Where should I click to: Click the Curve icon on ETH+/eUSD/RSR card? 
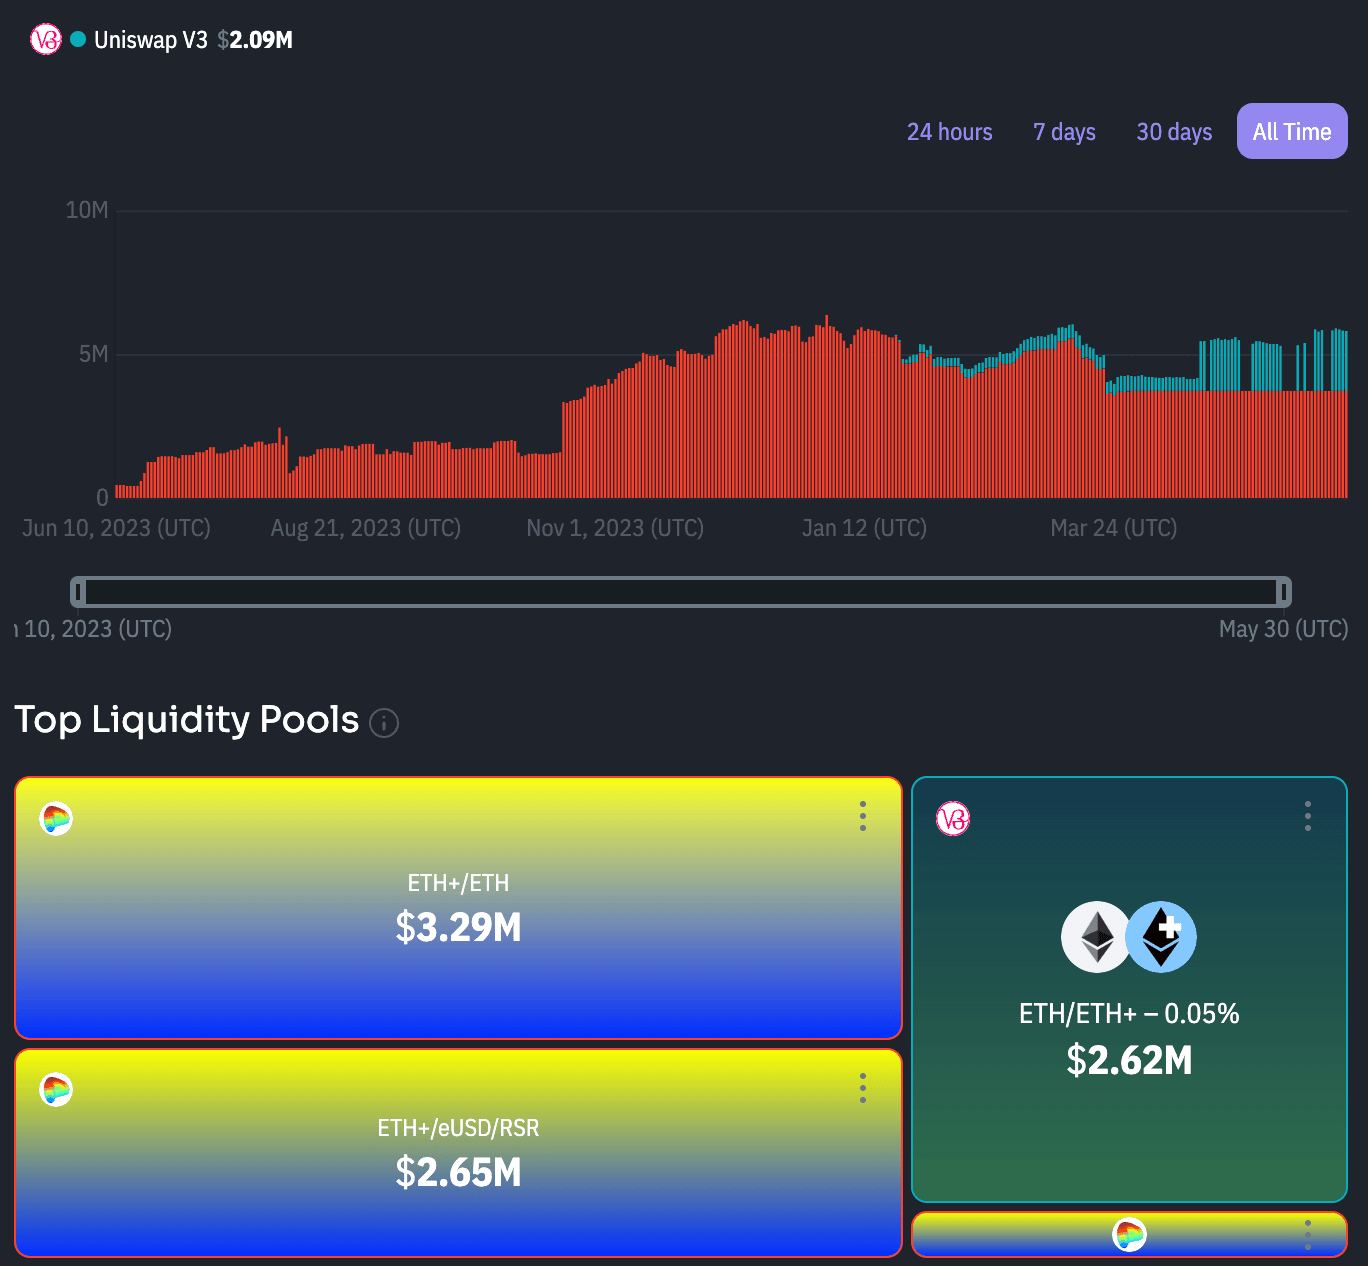(56, 1089)
